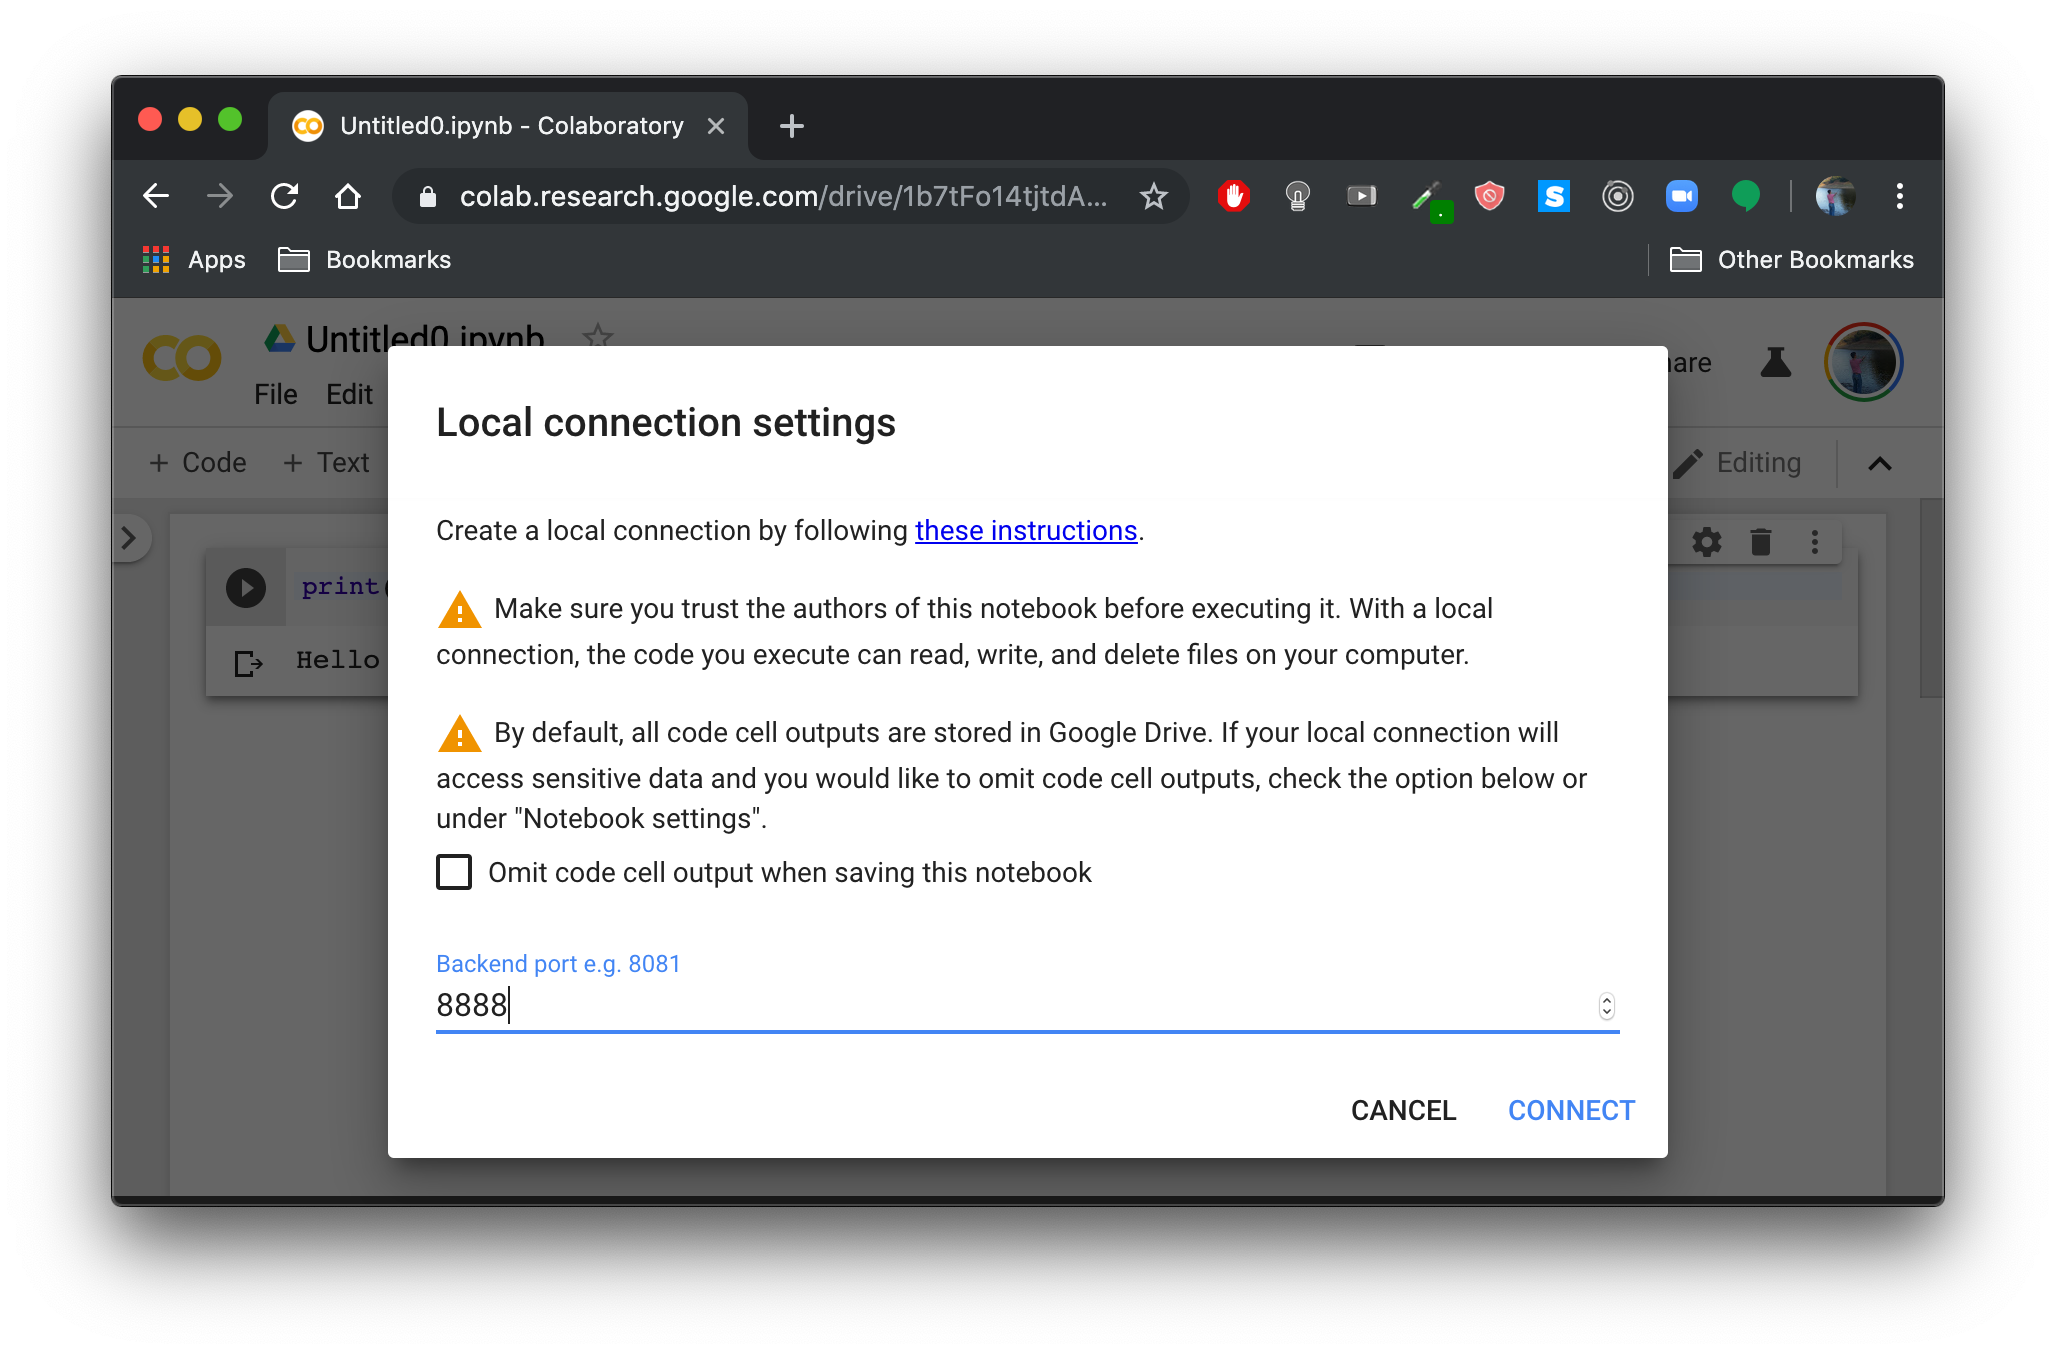Click the lock site info icon

click(x=428, y=196)
